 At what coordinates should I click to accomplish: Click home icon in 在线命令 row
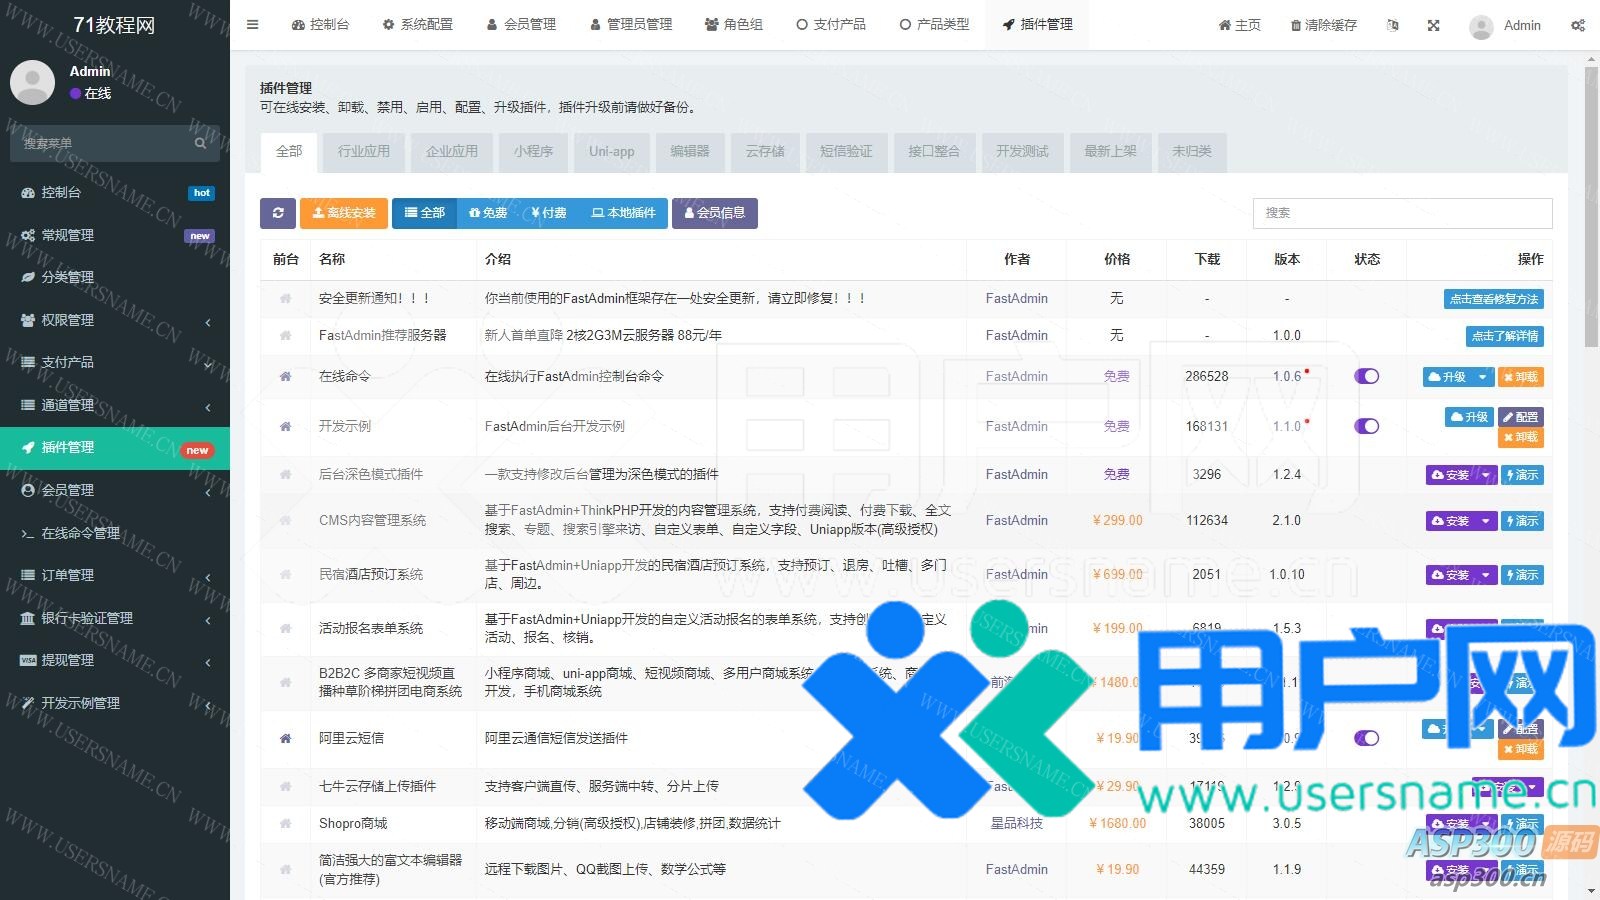[285, 377]
